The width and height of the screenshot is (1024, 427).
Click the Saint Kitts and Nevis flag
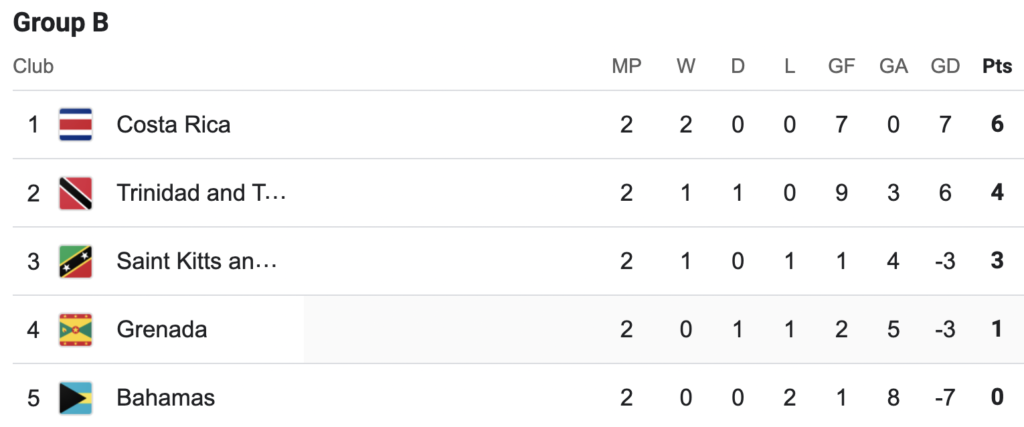[76, 262]
